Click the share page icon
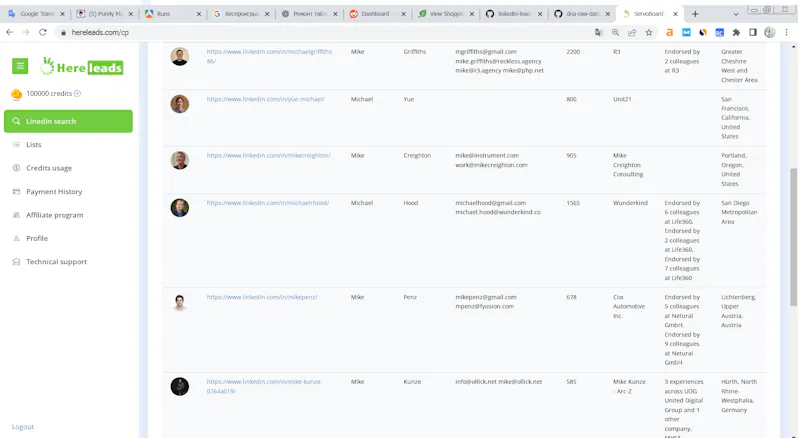The width and height of the screenshot is (800, 438). point(632,32)
